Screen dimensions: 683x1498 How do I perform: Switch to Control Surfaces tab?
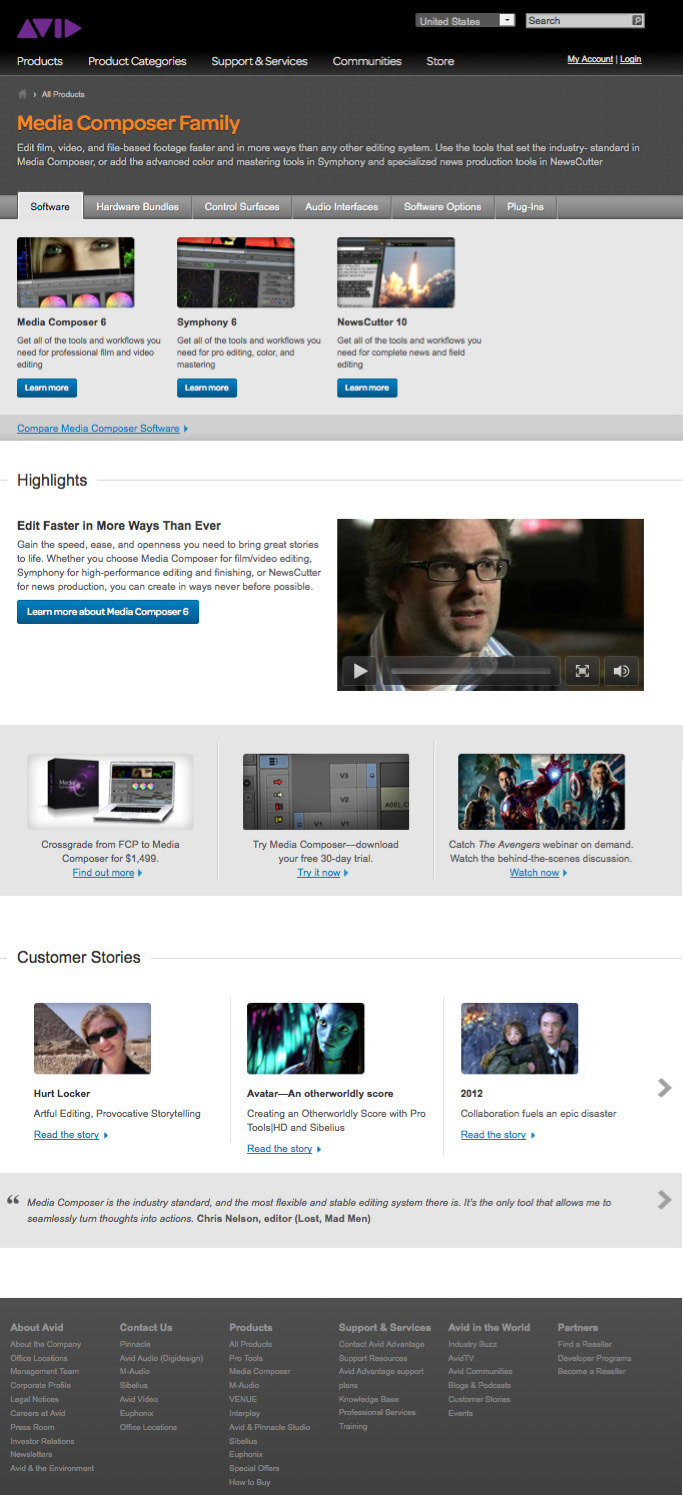coord(242,207)
